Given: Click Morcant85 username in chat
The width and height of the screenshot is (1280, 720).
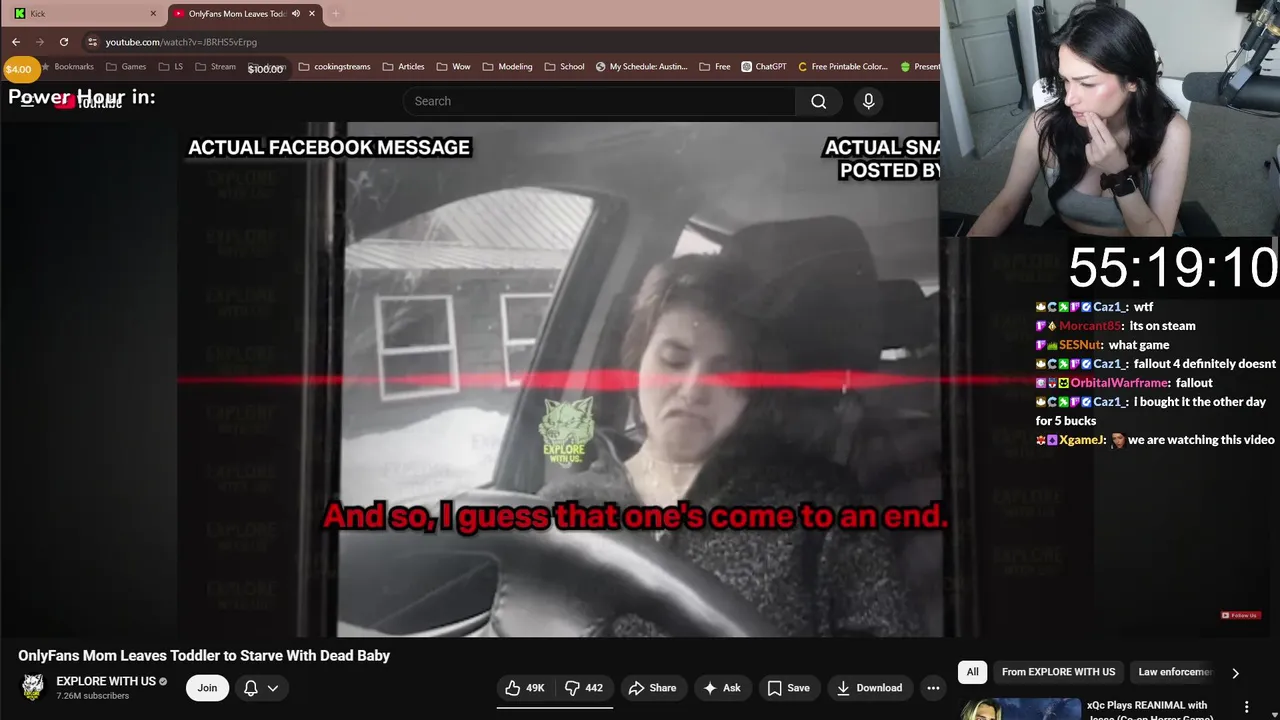Looking at the screenshot, I should (1090, 326).
